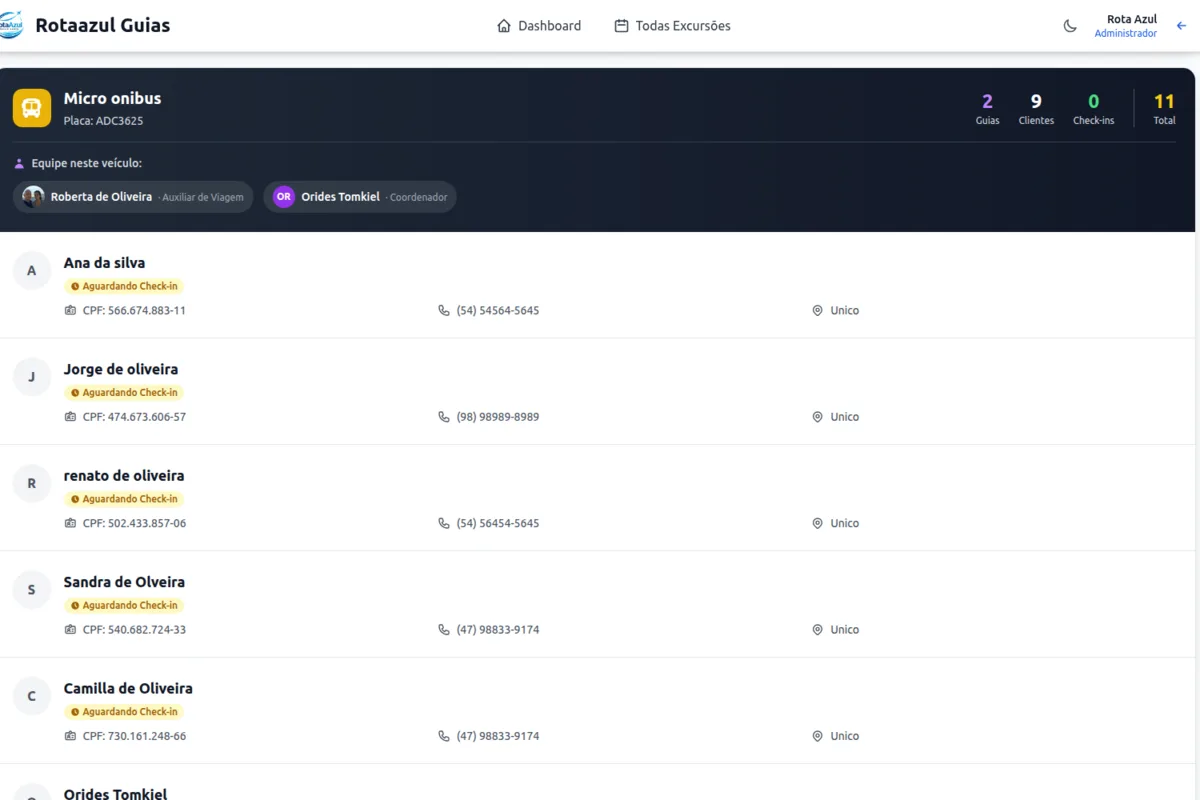Click the ID card icon next to CPF 540.682.724-33

click(x=70, y=630)
